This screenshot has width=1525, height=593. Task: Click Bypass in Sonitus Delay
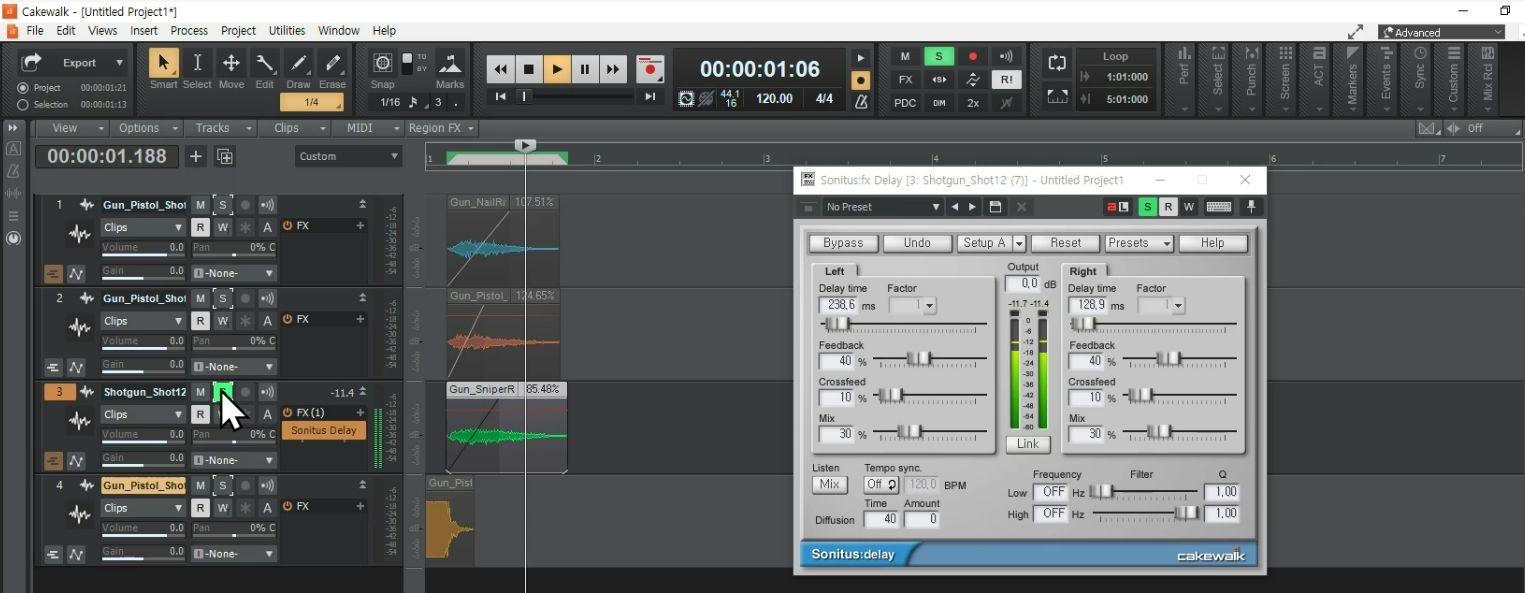point(843,243)
